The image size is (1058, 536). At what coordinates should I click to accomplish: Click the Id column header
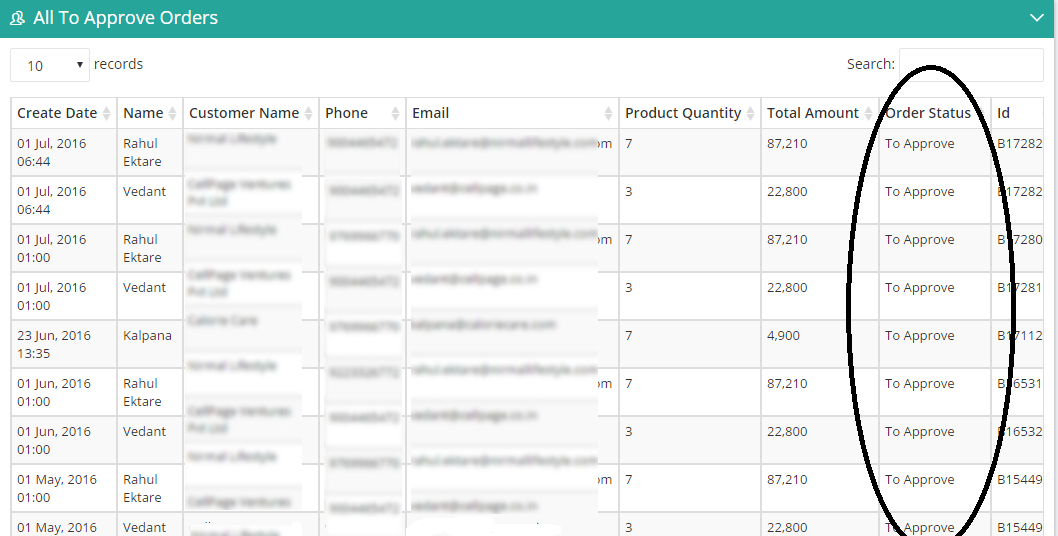pos(1003,113)
